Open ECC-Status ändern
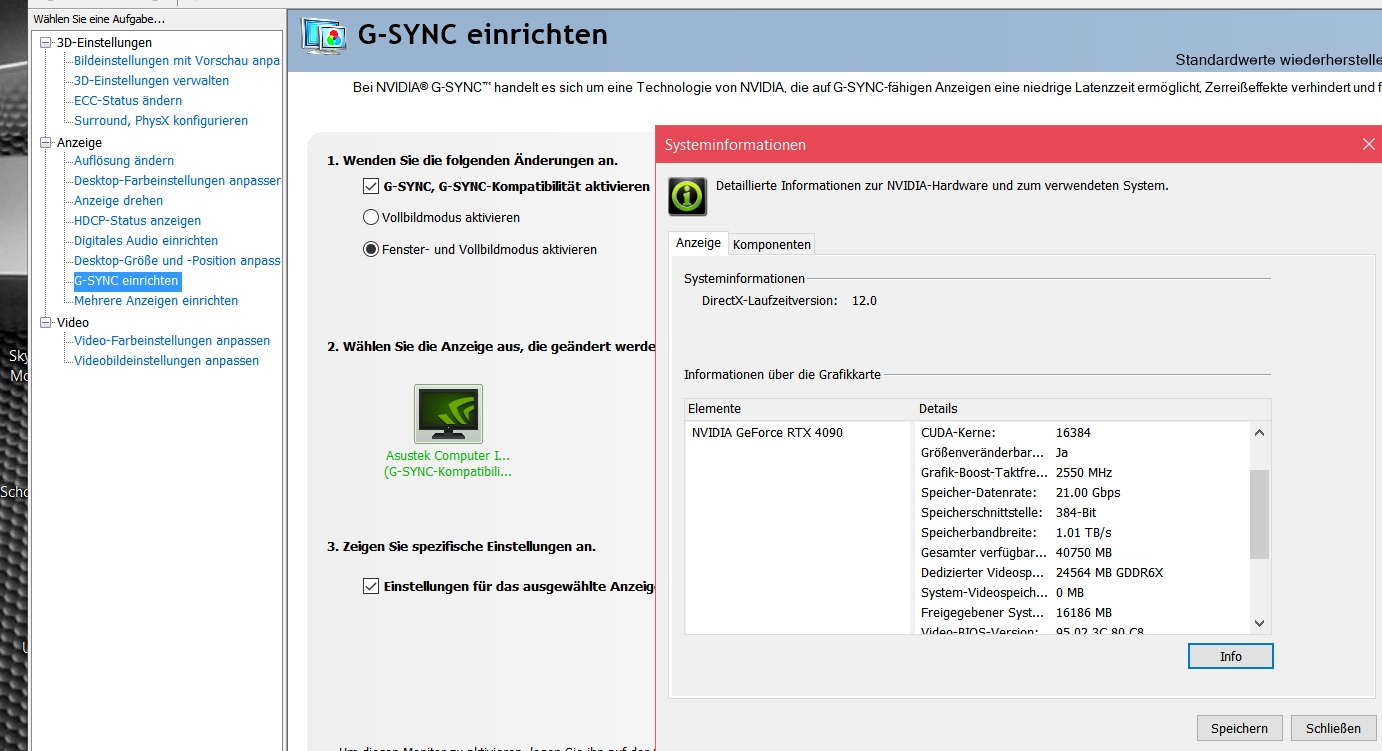This screenshot has height=751, width=1382. 128,101
